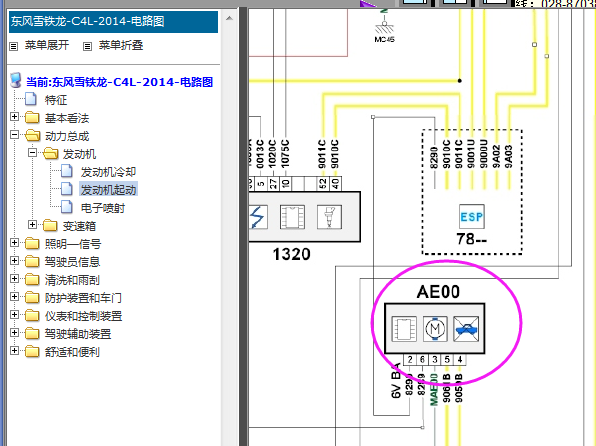Image resolution: width=596 pixels, height=446 pixels.
Task: Collapse the 发动机 tree node
Action: pyautogui.click(x=32, y=152)
